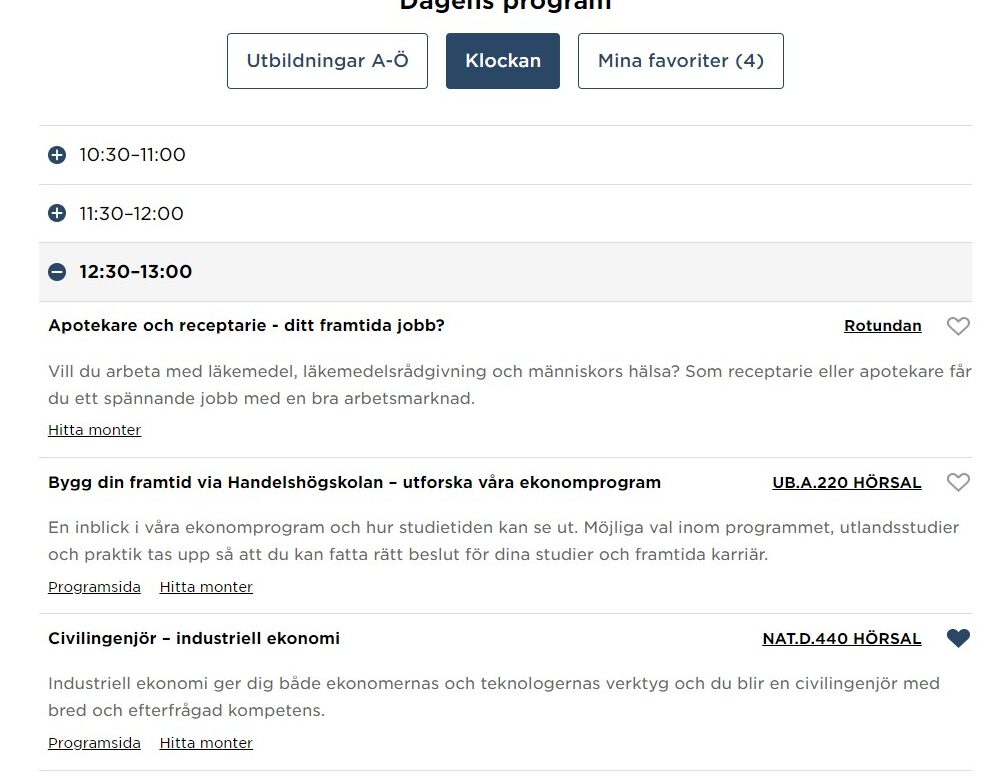Open the UB.A.220 HÖRSAL location link

click(x=847, y=482)
